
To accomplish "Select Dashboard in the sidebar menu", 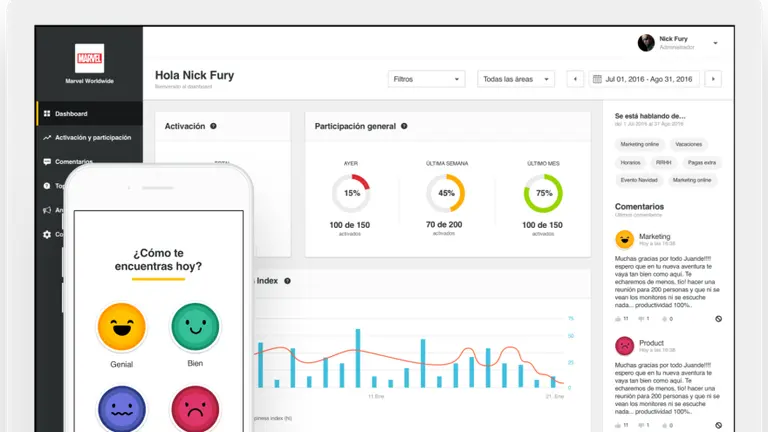I will (71, 114).
